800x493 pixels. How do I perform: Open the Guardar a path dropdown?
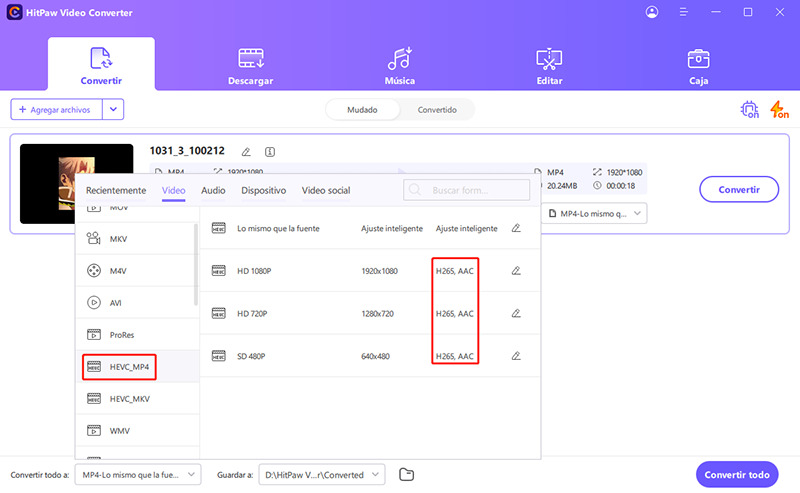pos(321,474)
